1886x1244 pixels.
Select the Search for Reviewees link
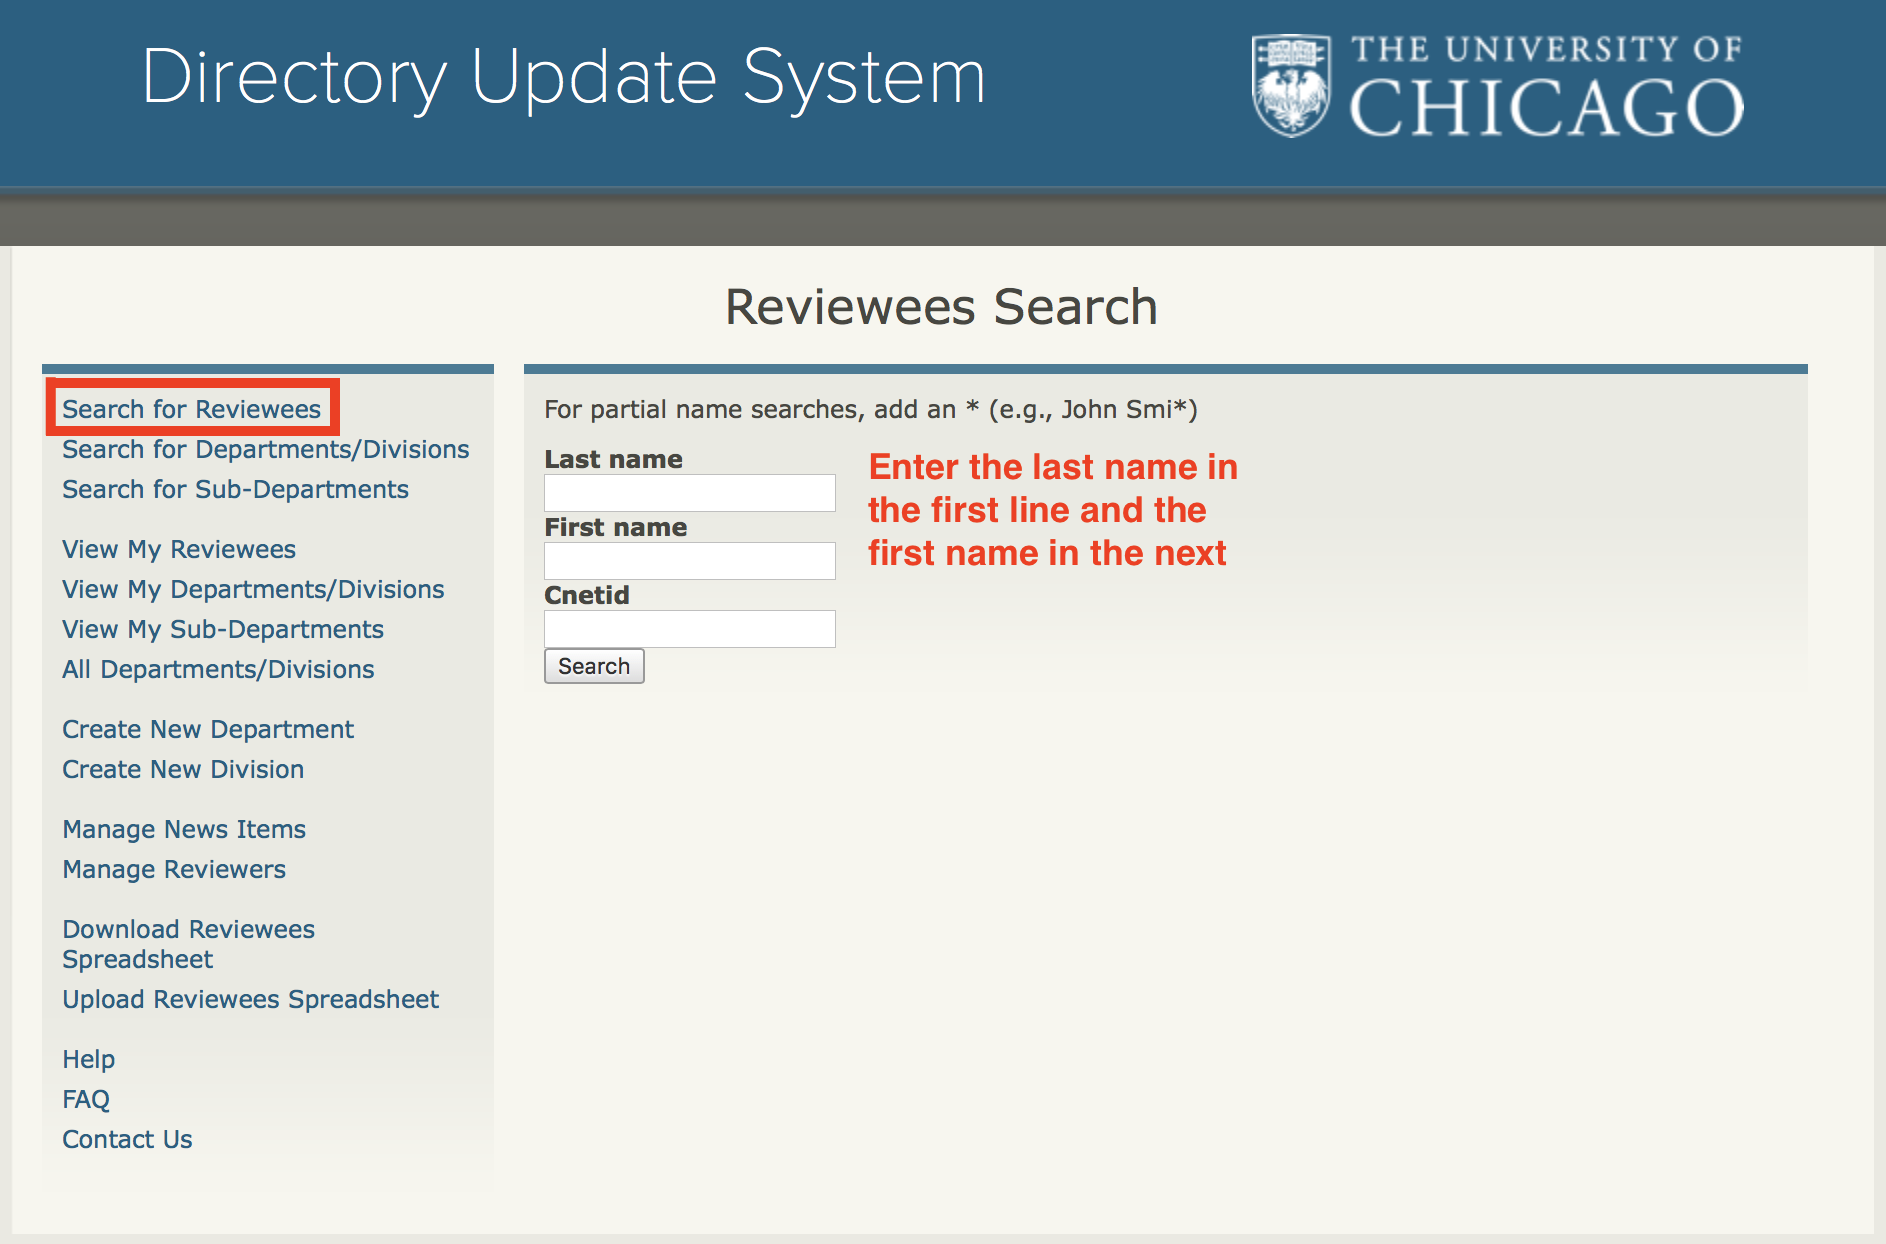191,409
